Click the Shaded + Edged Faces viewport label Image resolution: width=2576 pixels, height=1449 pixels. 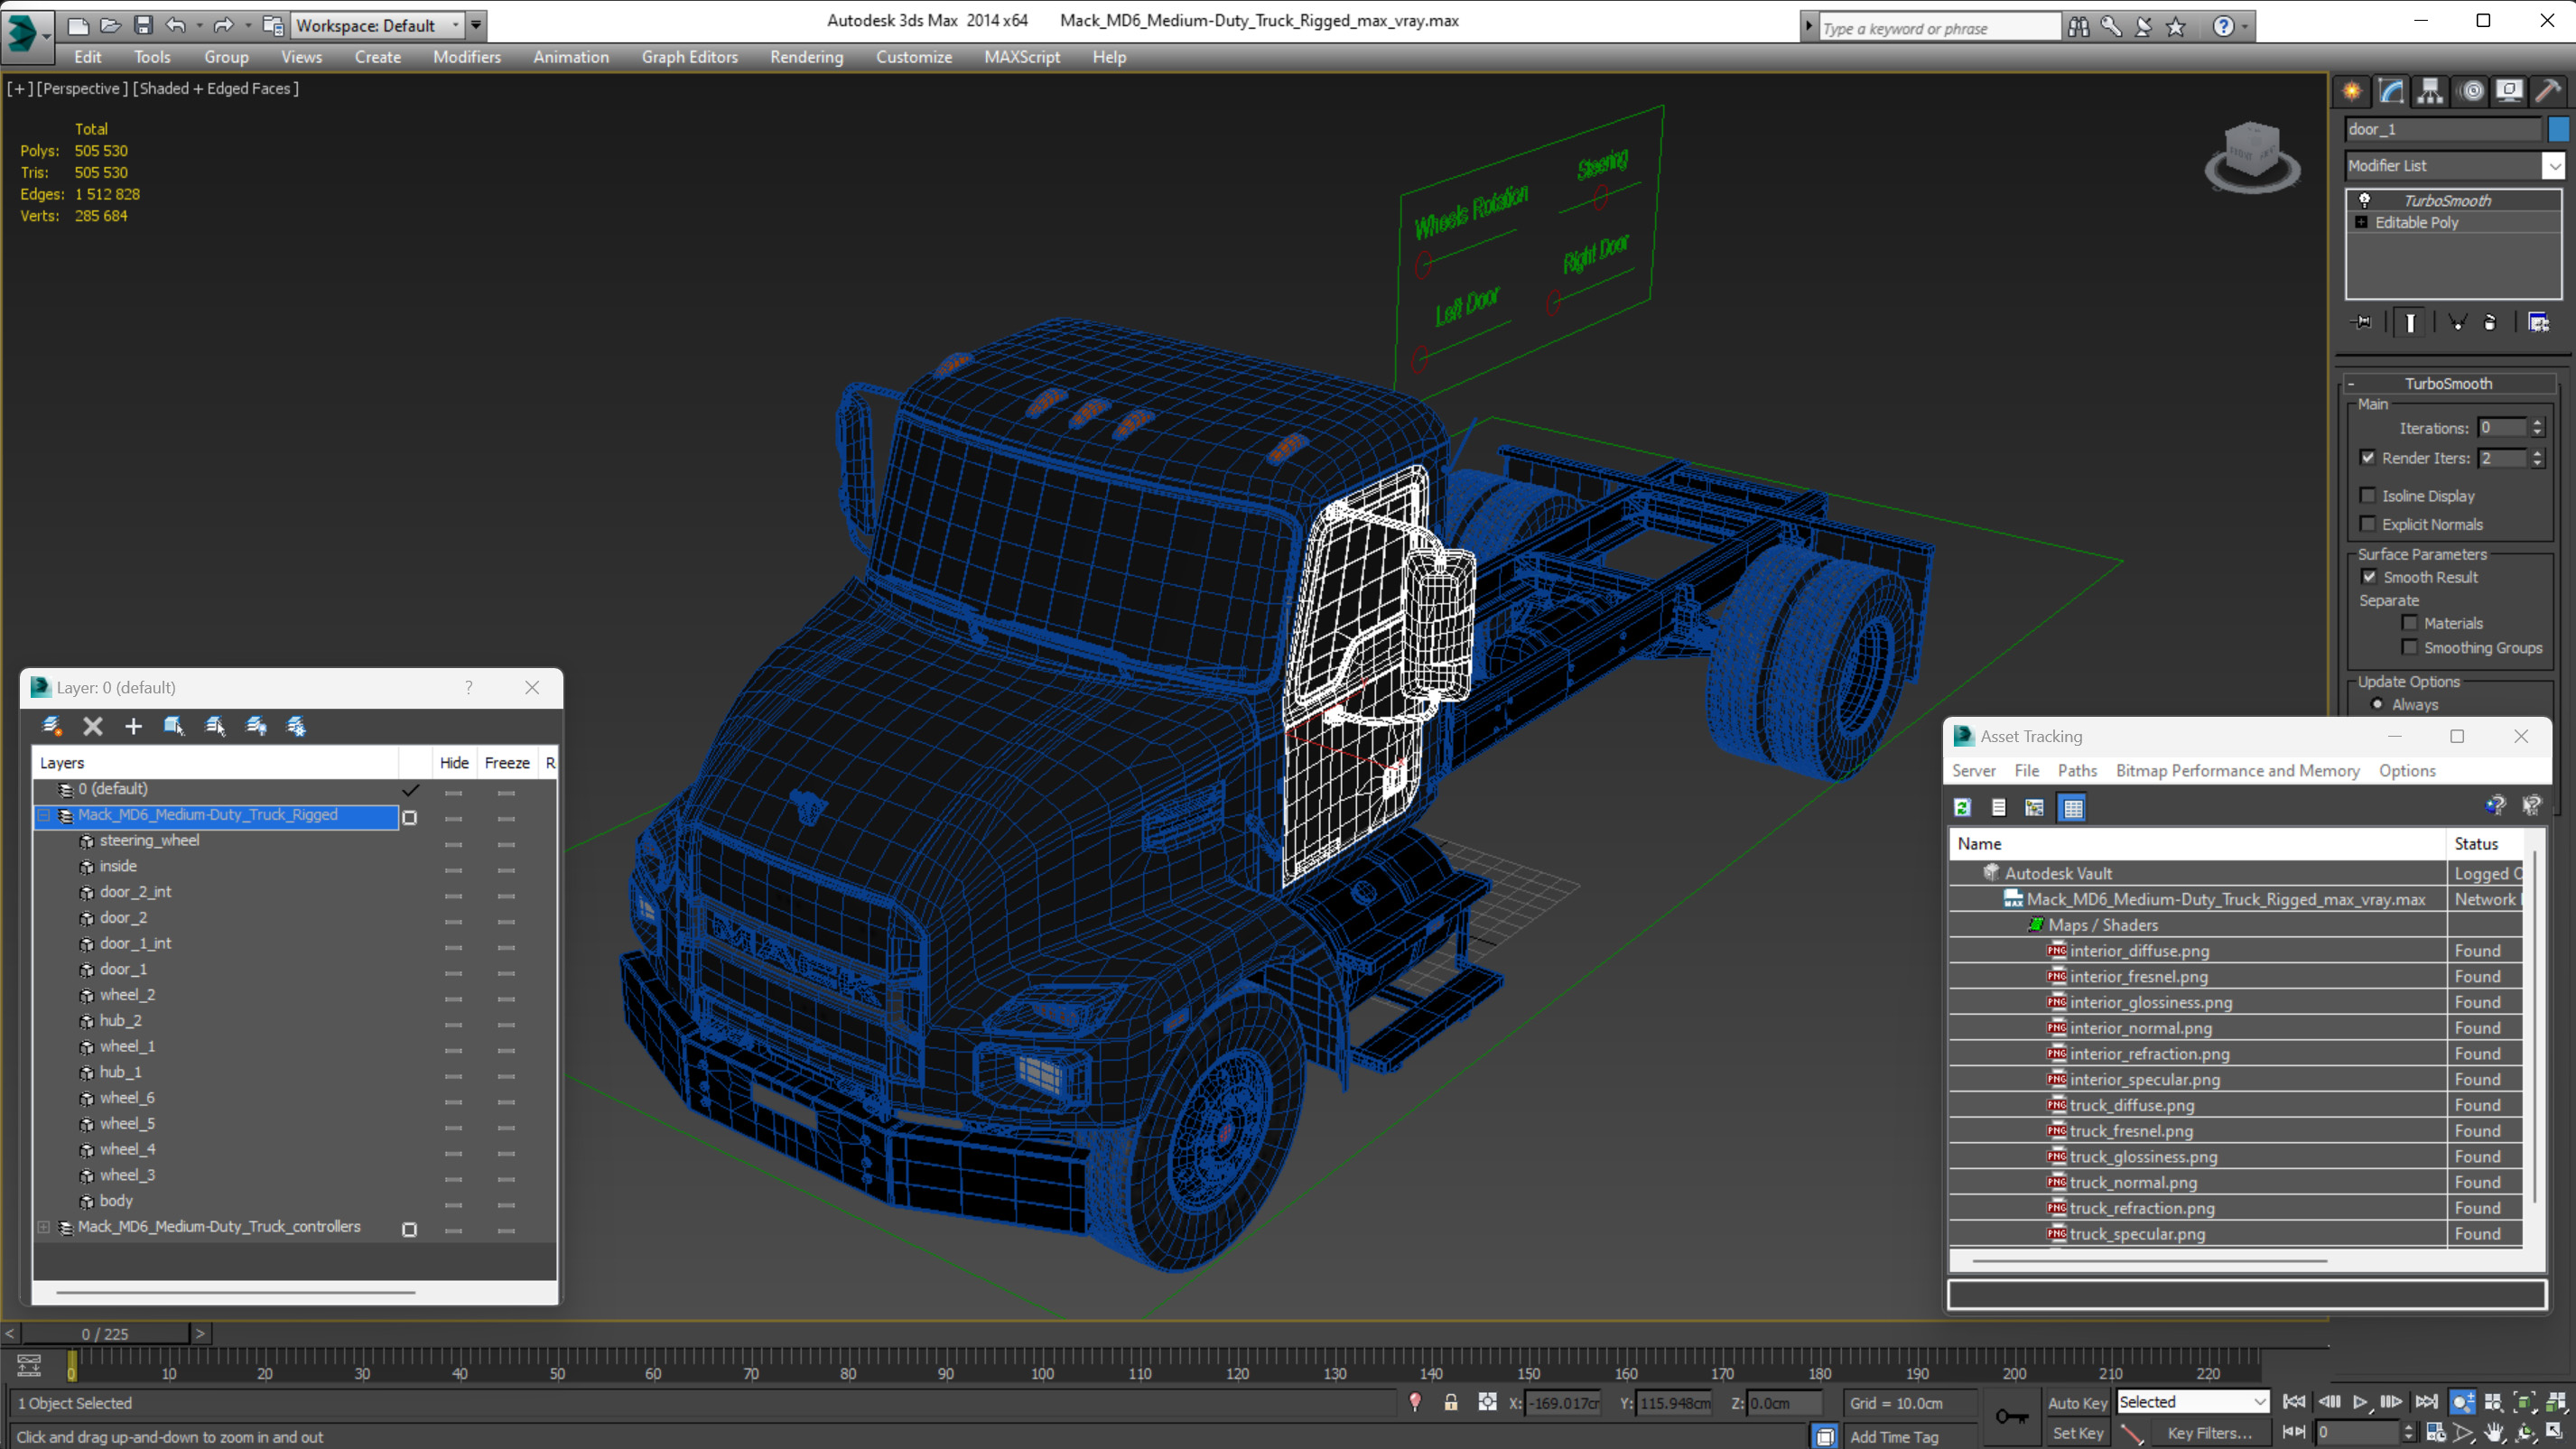216,88
